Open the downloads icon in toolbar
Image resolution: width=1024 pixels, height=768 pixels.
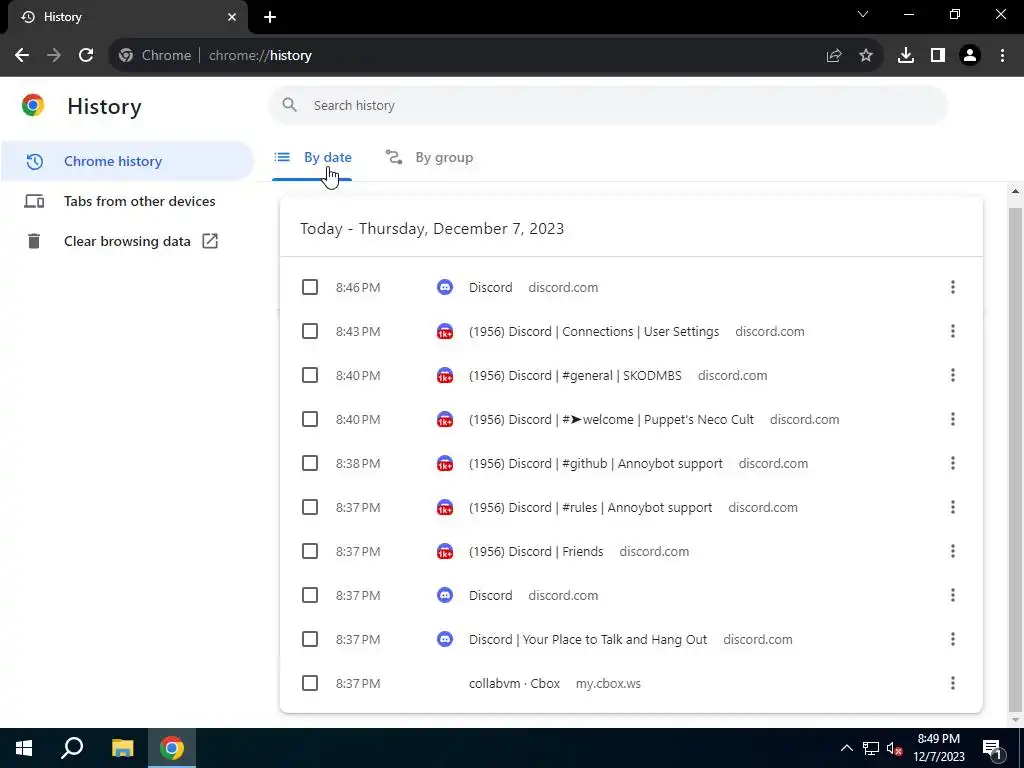[x=906, y=56]
